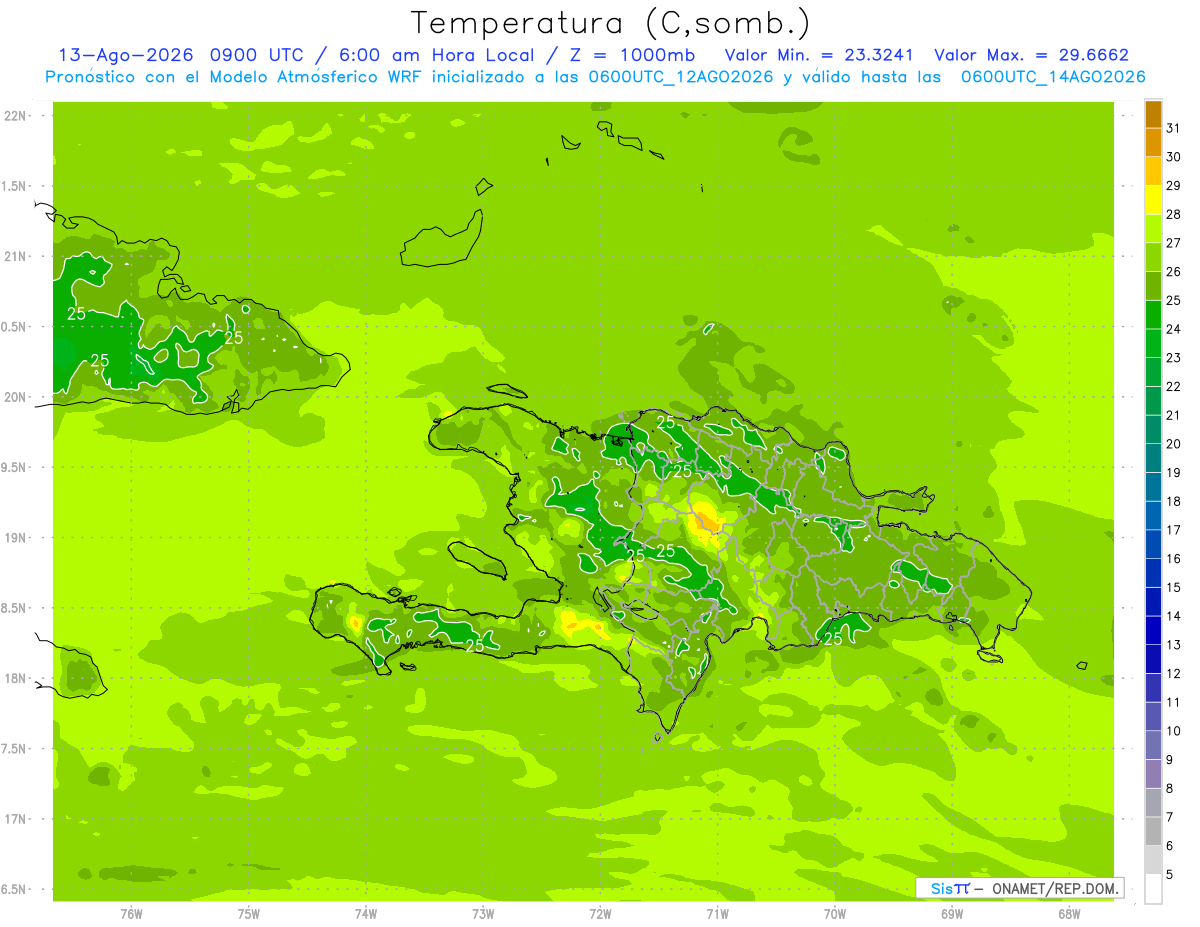The width and height of the screenshot is (1200, 927).
Task: Click the 19N latitude label
Action: click(x=15, y=537)
